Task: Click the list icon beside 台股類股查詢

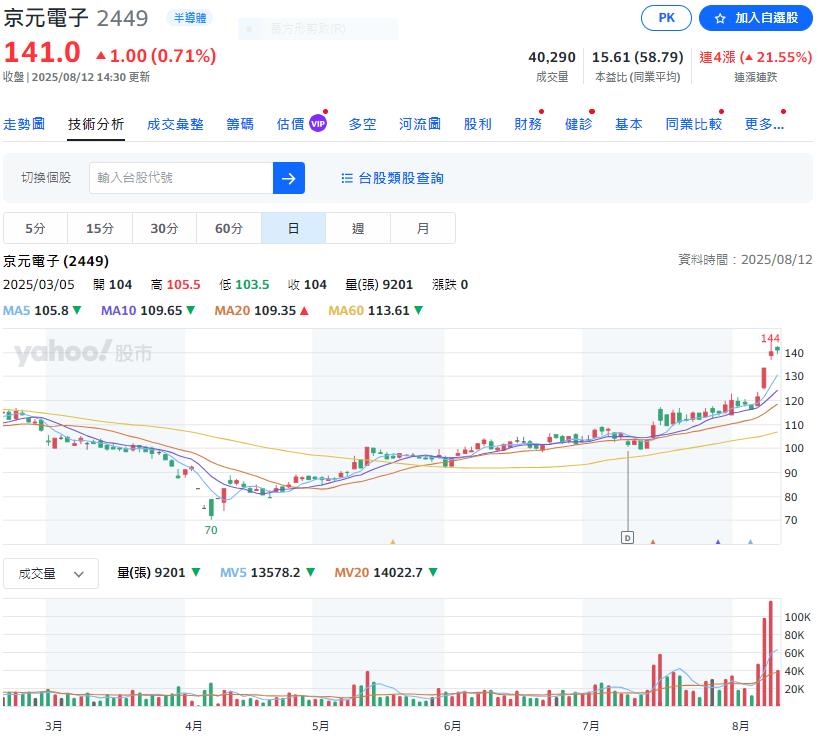Action: (347, 178)
